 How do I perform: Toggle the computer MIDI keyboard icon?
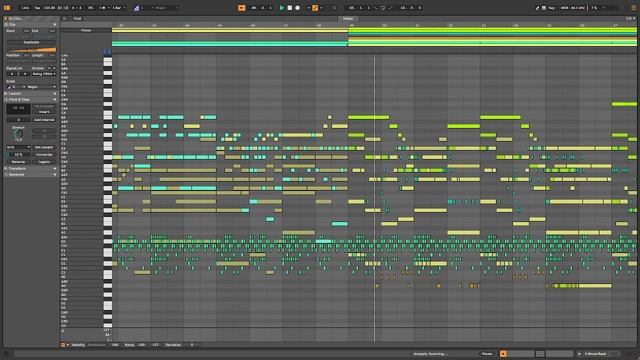point(544,8)
